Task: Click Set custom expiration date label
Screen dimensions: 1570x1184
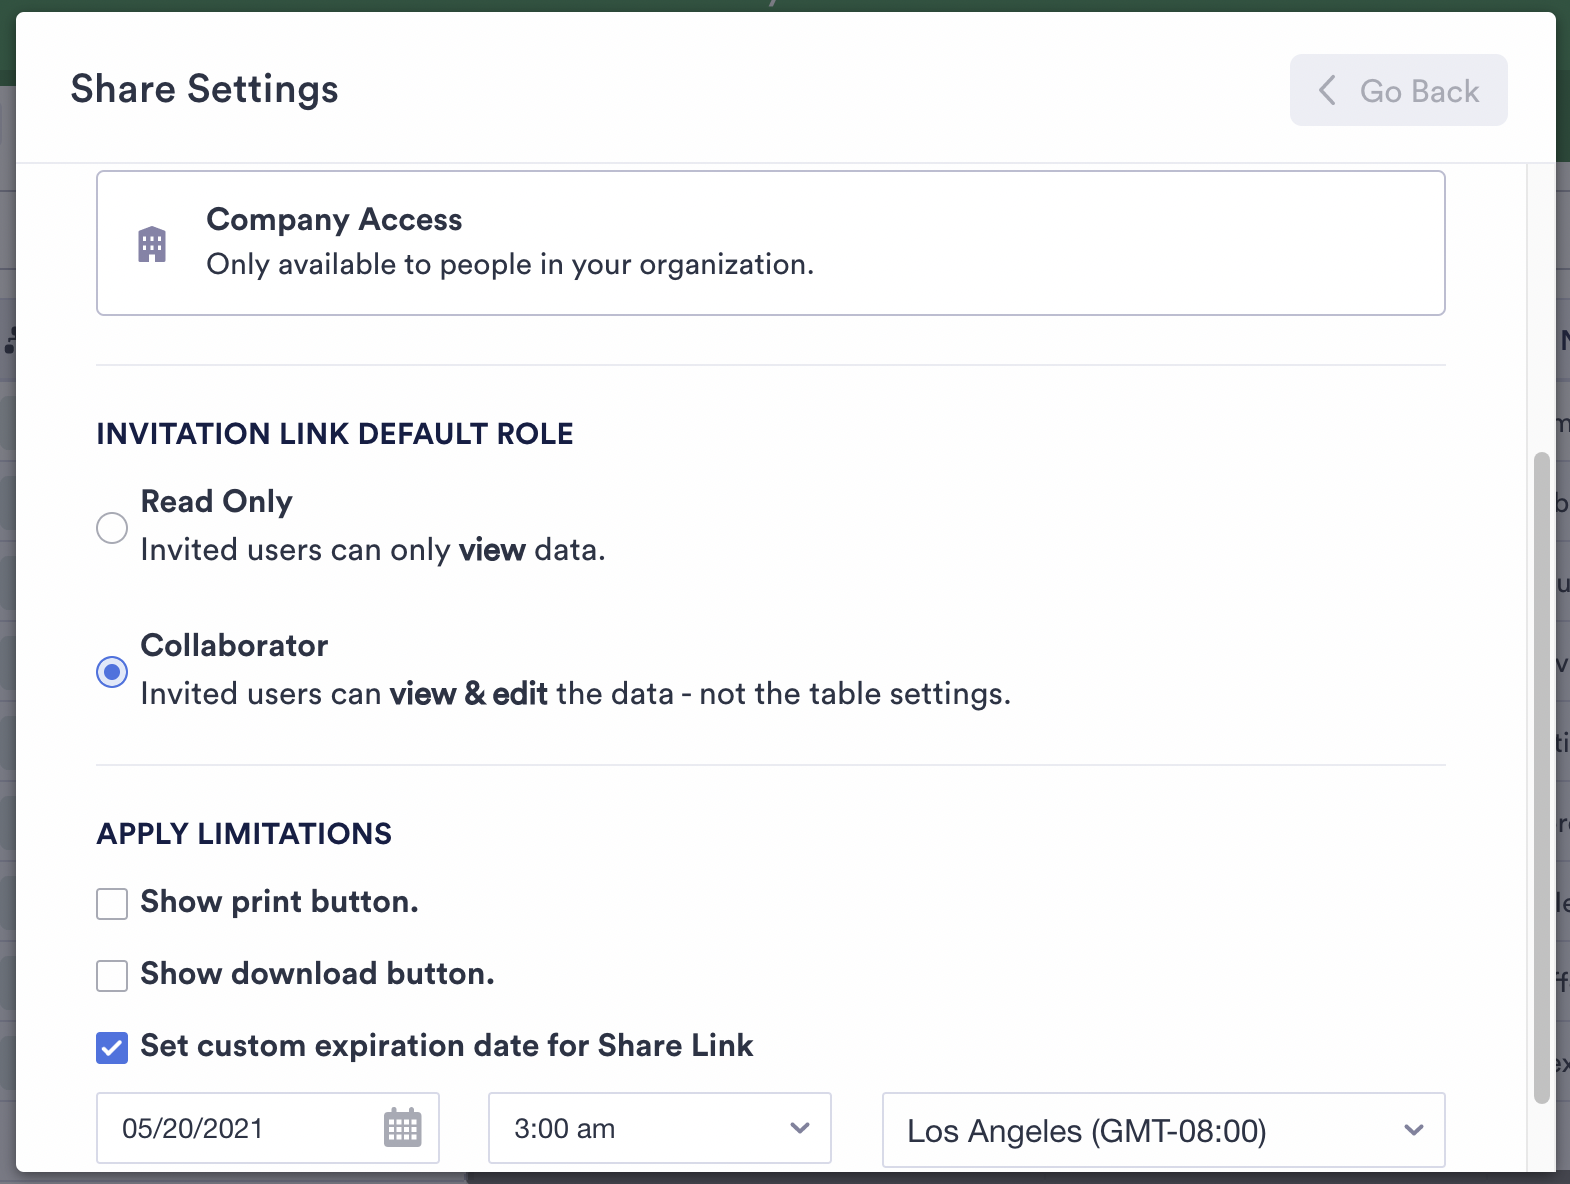Action: point(447,1046)
